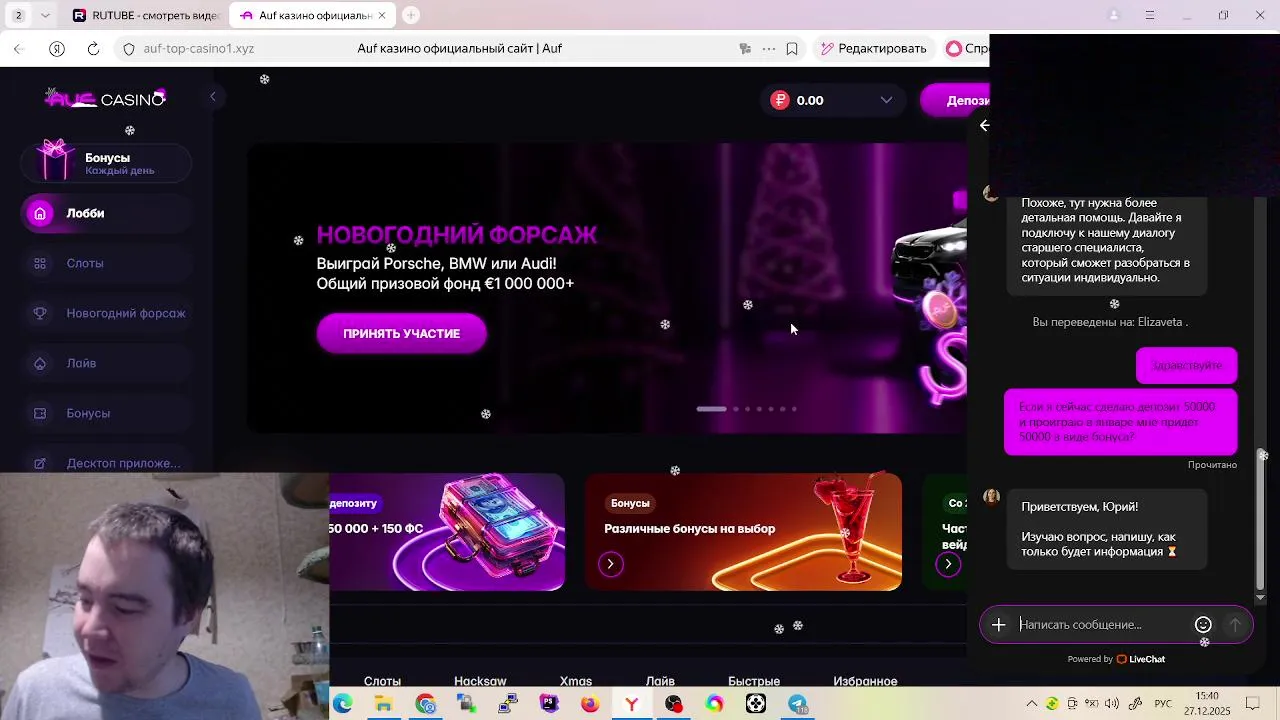Viewport: 1280px width, 720px height.
Task: Select the first banner carousel indicator
Action: pyautogui.click(x=711, y=409)
